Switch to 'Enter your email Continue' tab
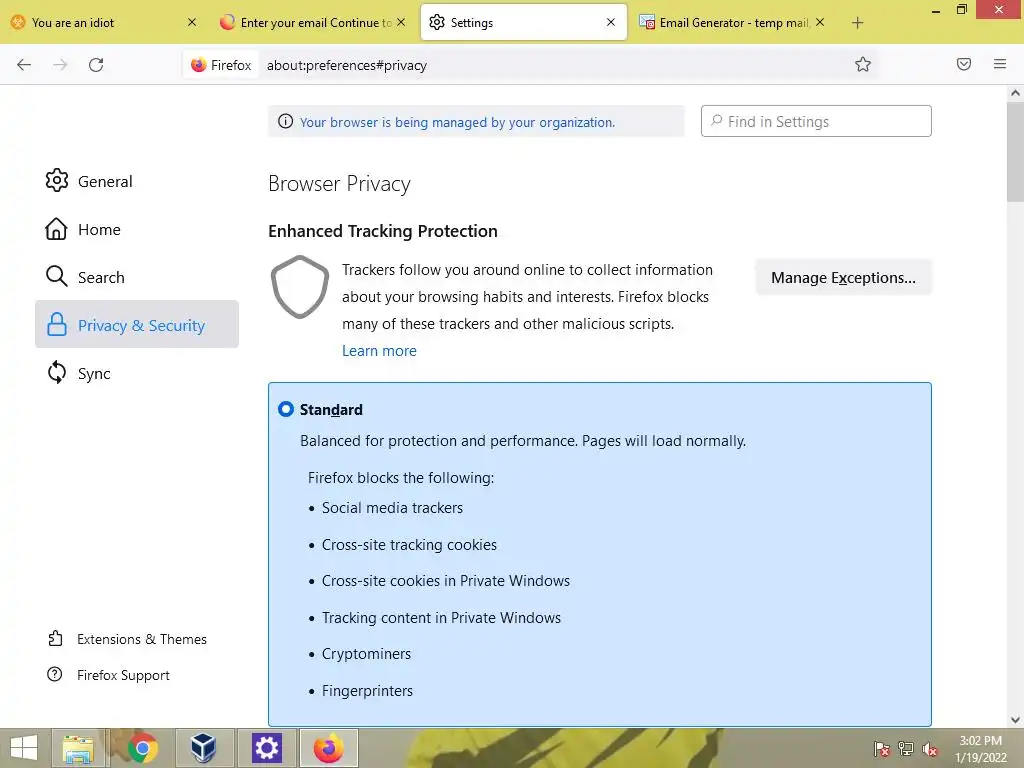The width and height of the screenshot is (1024, 768). (313, 22)
